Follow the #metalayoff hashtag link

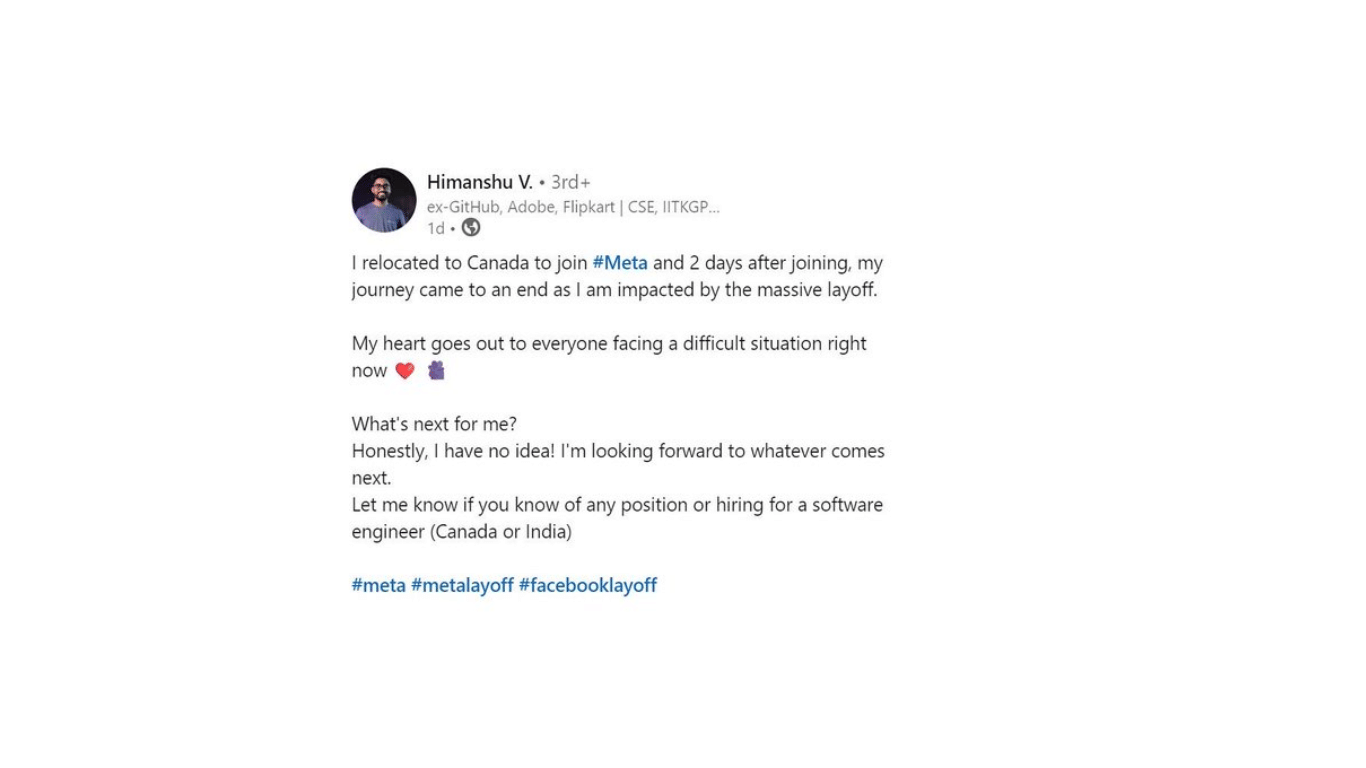tap(462, 585)
